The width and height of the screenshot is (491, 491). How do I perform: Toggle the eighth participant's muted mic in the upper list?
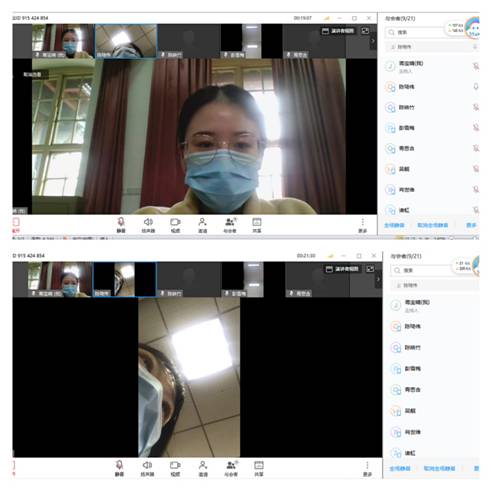(x=476, y=210)
